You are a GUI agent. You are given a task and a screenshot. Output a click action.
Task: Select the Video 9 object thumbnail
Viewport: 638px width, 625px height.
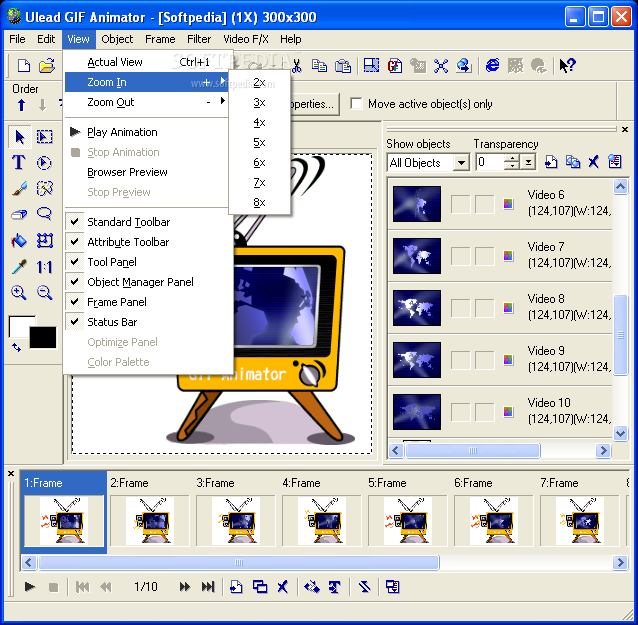(x=417, y=360)
